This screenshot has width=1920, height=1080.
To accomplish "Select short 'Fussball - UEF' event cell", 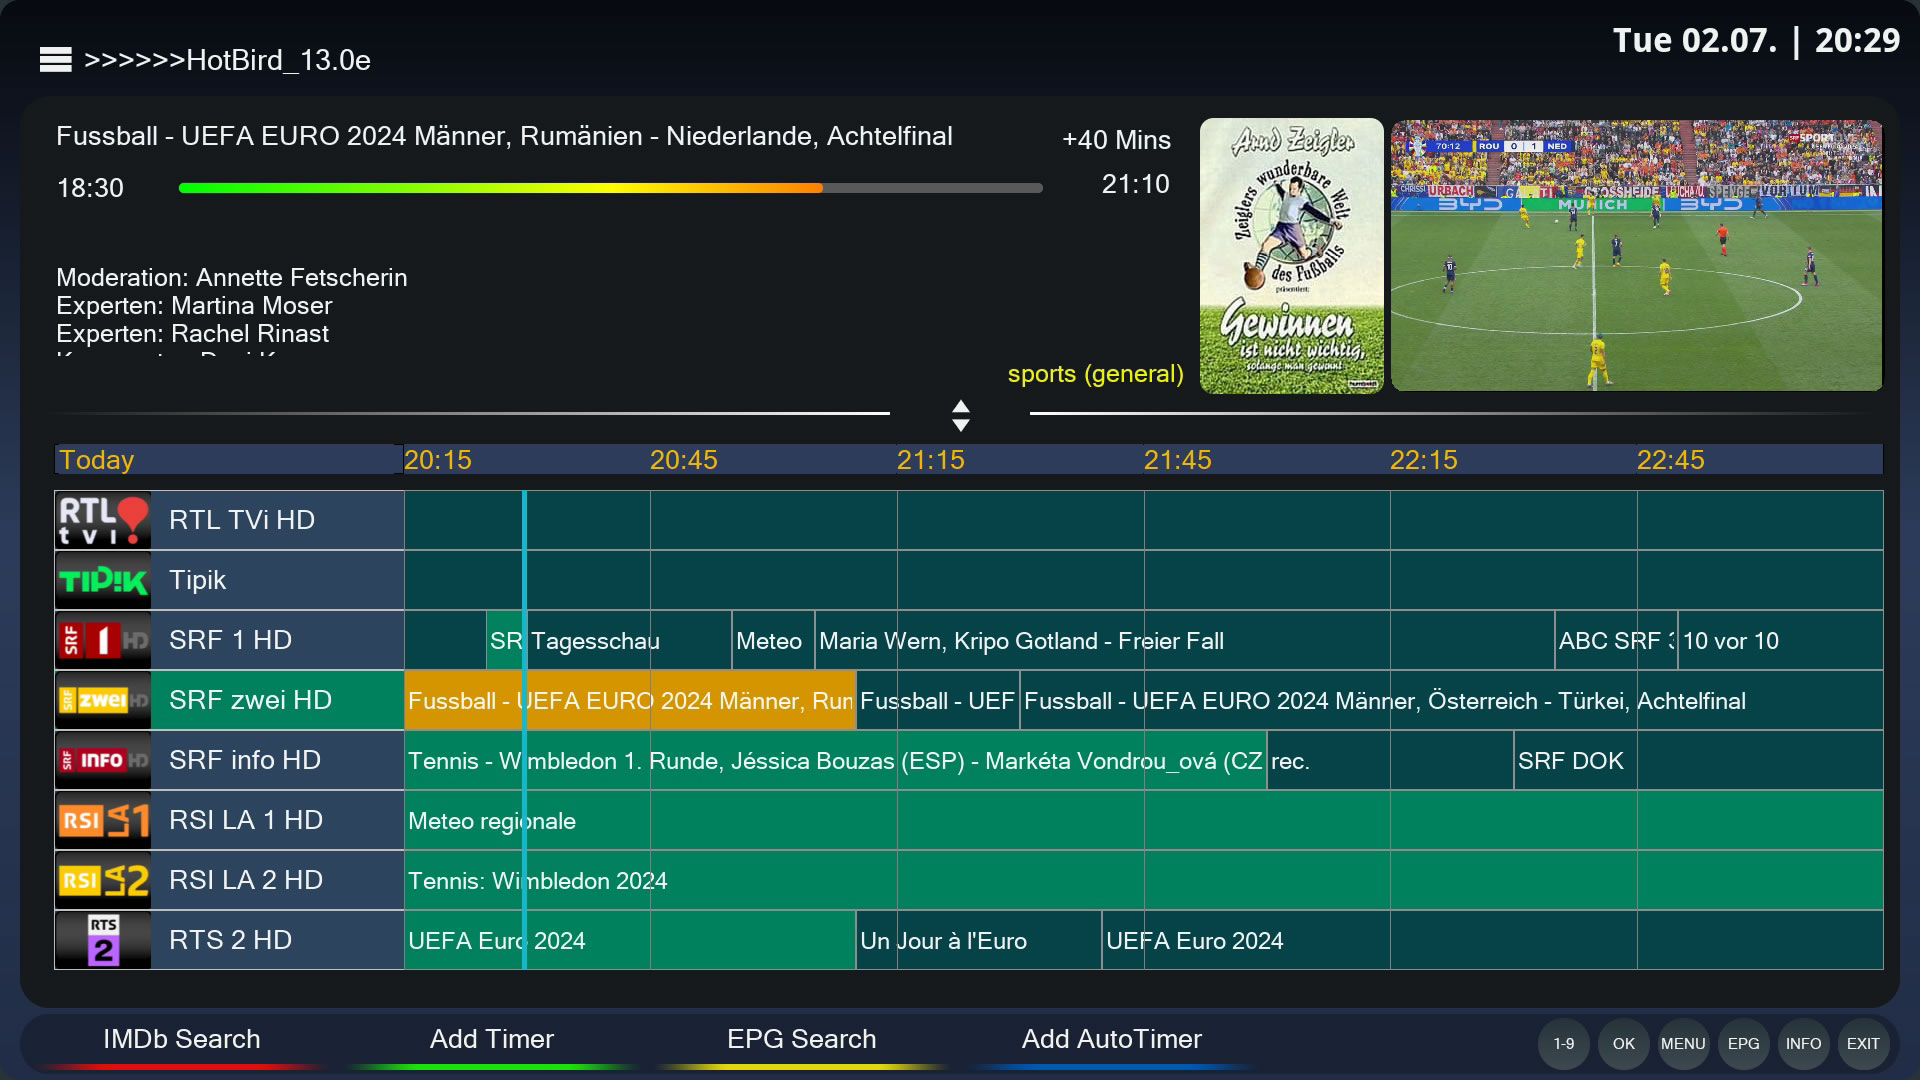I will click(x=938, y=701).
